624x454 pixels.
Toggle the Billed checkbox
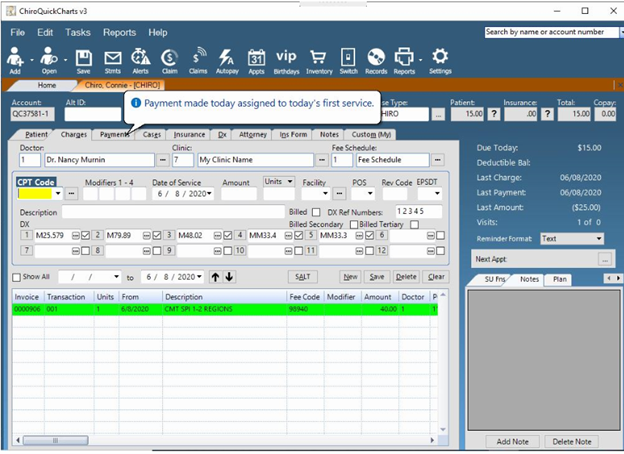coord(316,212)
